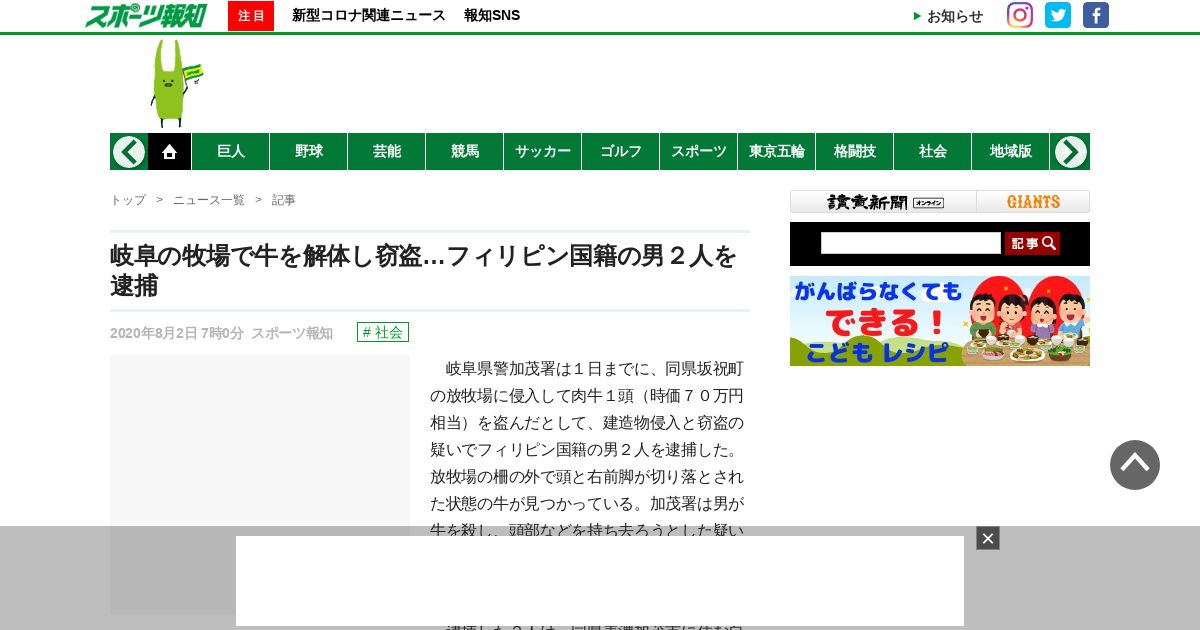Open the Sports Hochi Twitter page
The width and height of the screenshot is (1200, 630).
pyautogui.click(x=1058, y=15)
